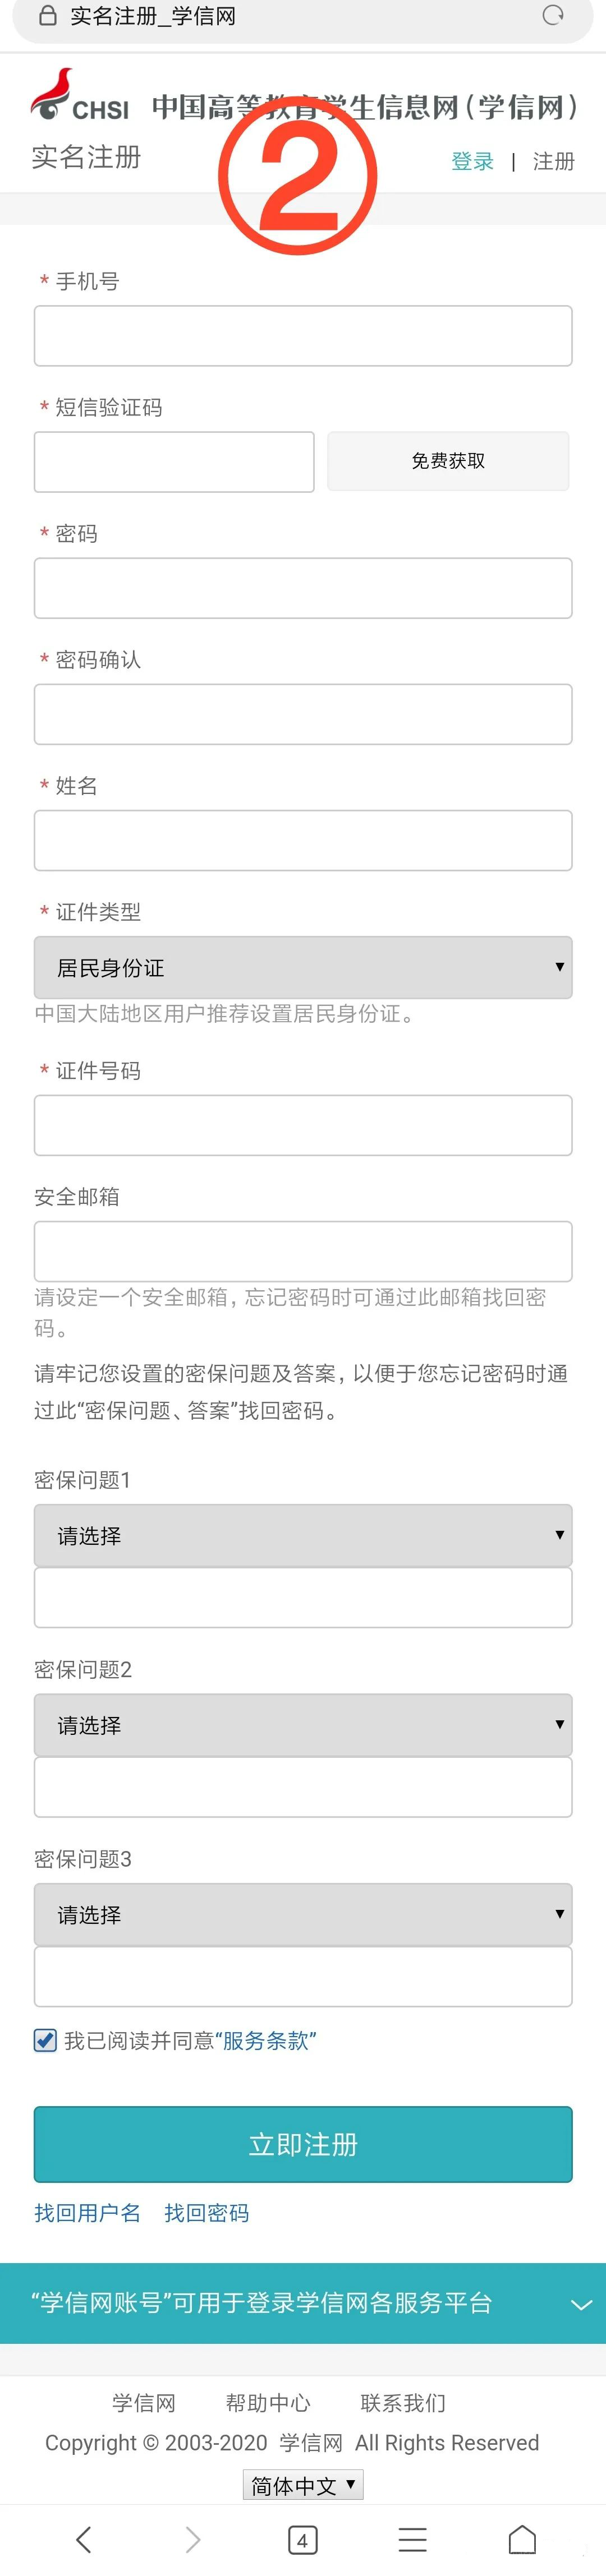Click the 手机号 input field
Screen dimensions: 606x2576
tap(303, 336)
